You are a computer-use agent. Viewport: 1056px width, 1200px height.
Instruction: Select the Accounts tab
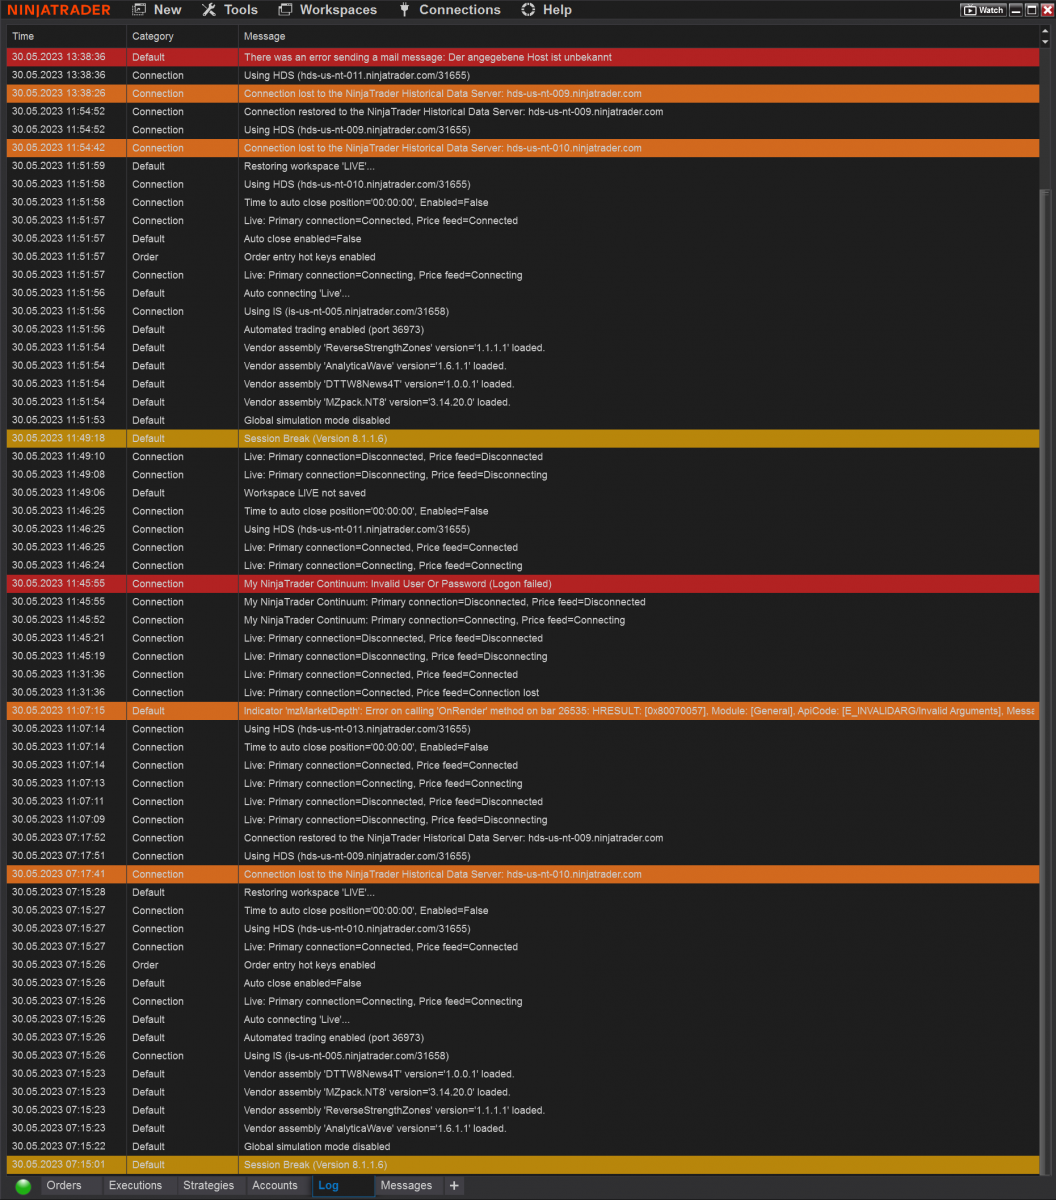point(275,1186)
